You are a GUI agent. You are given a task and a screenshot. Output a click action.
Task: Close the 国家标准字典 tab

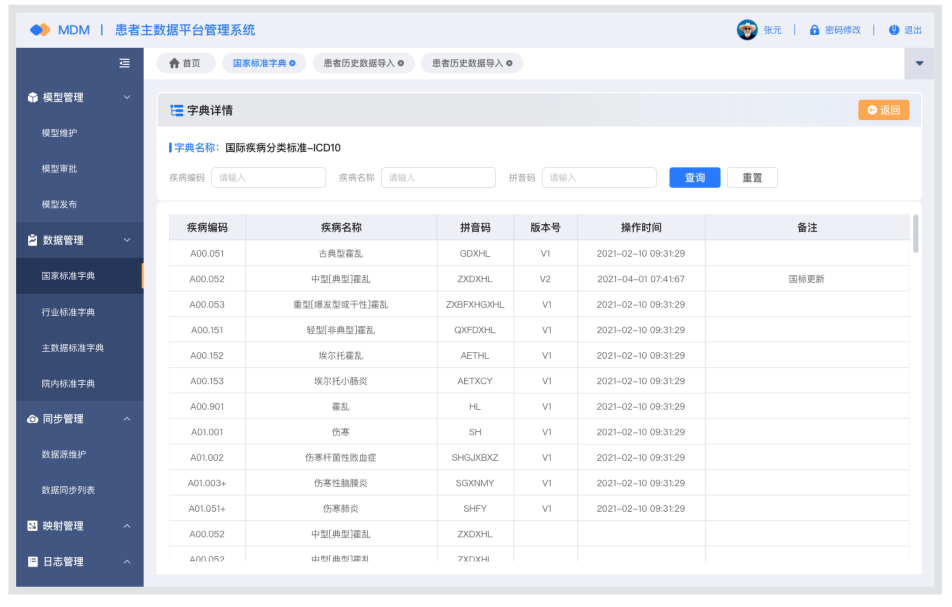(293, 63)
